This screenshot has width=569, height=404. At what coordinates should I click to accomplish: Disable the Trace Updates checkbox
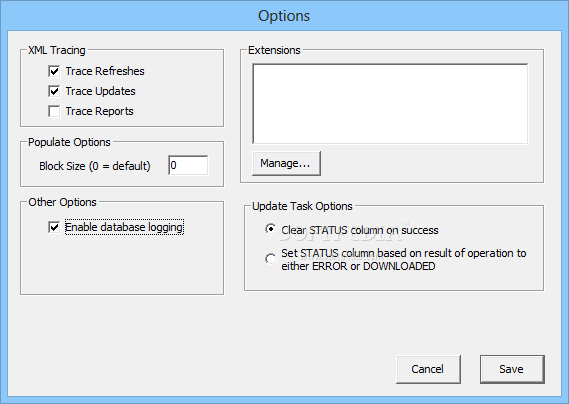54,91
